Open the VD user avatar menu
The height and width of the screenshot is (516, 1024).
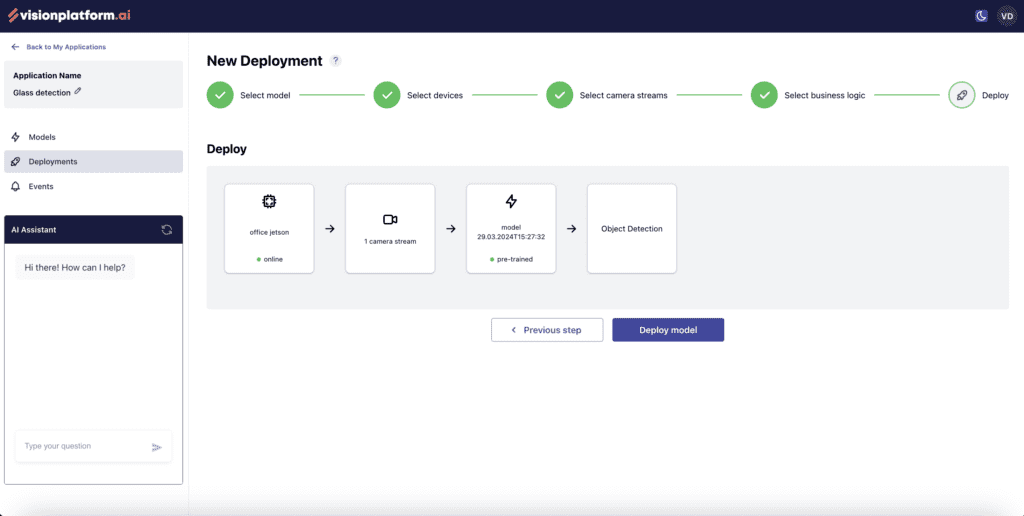[1007, 16]
